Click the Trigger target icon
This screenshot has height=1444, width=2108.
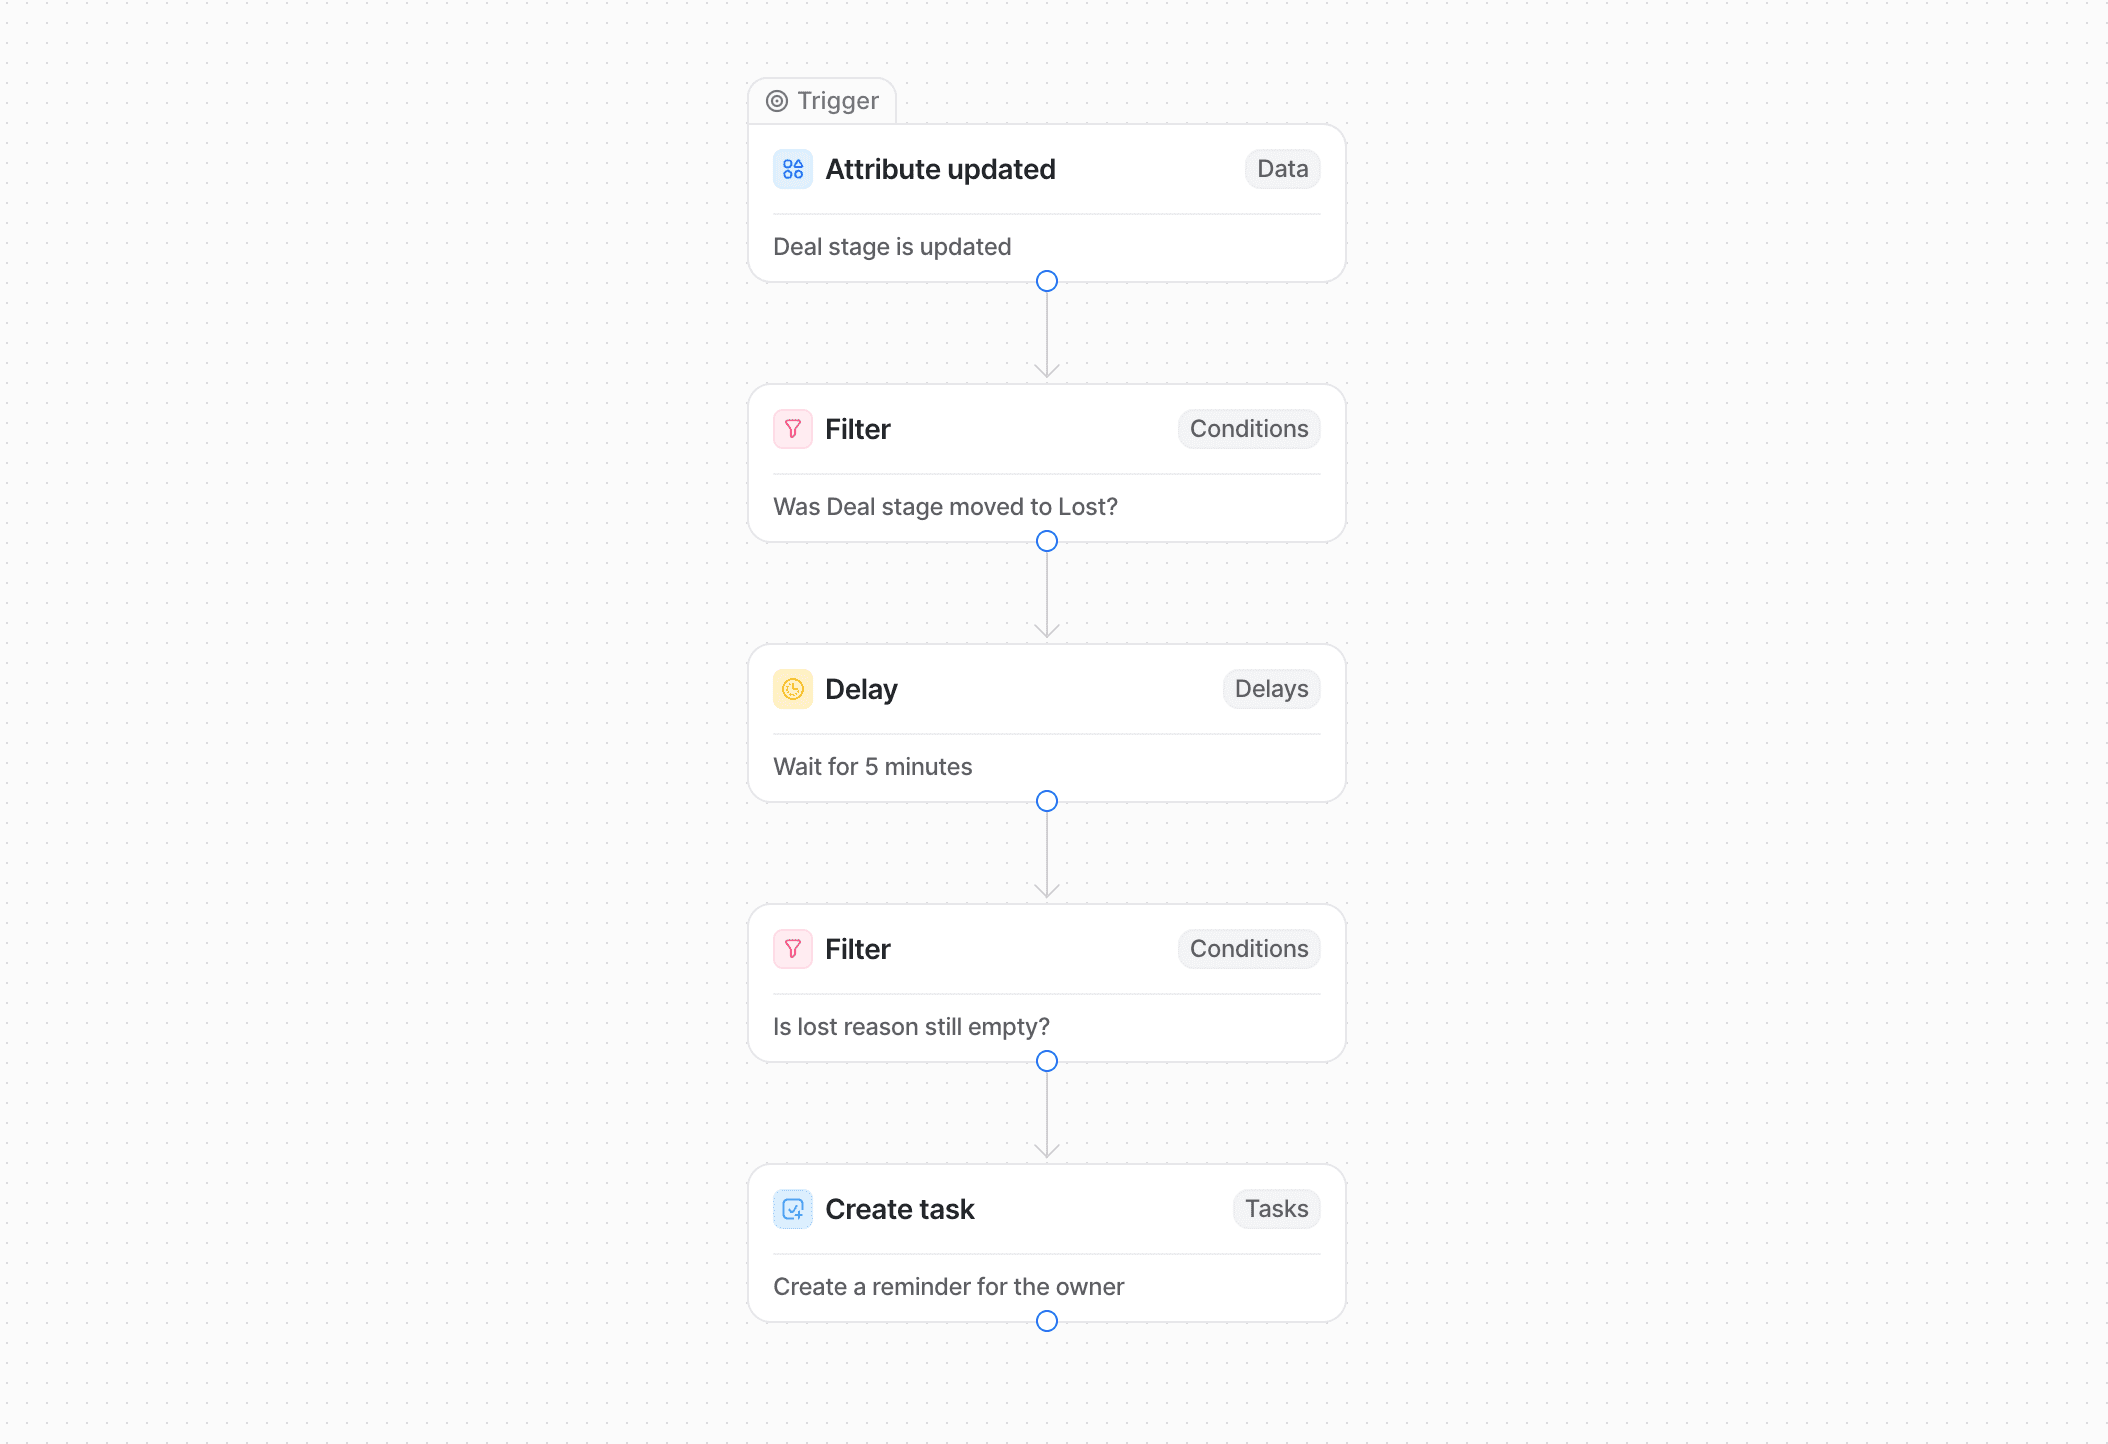tap(777, 101)
